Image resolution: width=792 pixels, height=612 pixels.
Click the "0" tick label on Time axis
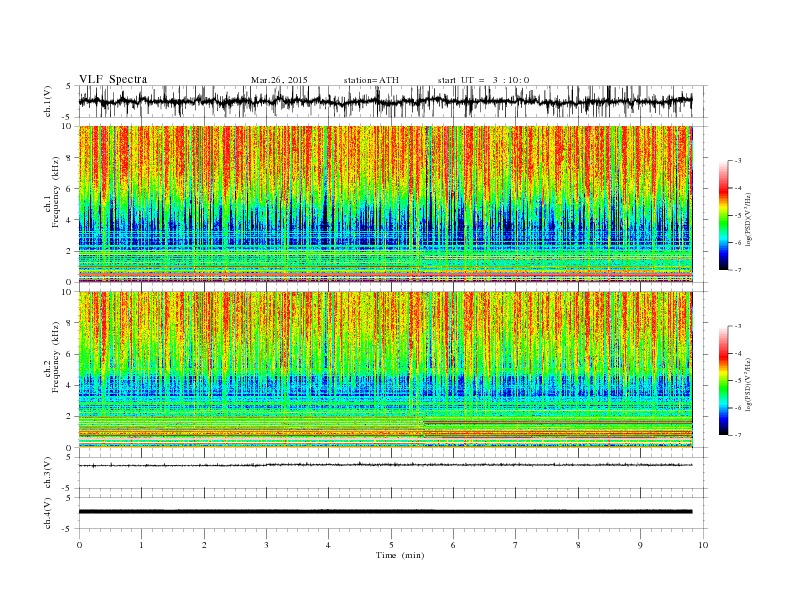(x=79, y=545)
